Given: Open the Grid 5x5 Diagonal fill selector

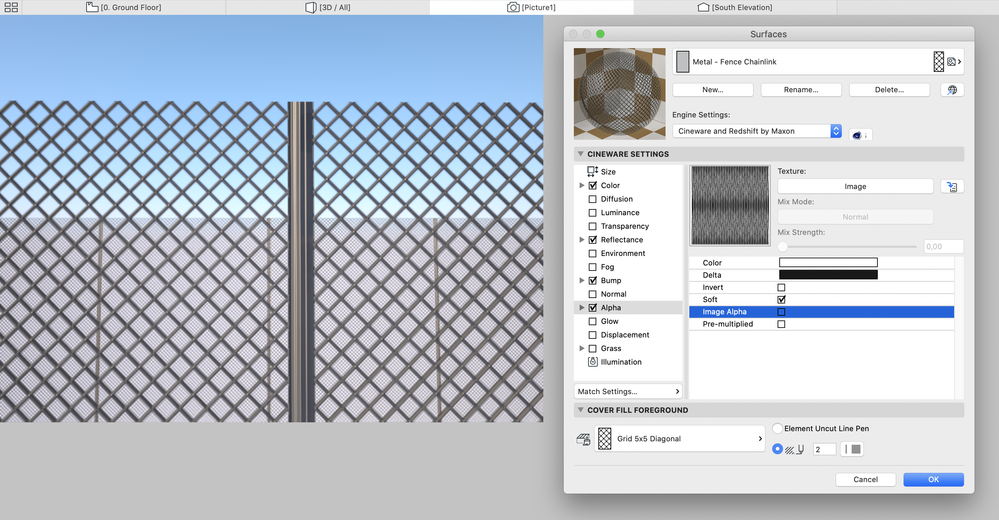Looking at the screenshot, I should coord(680,438).
